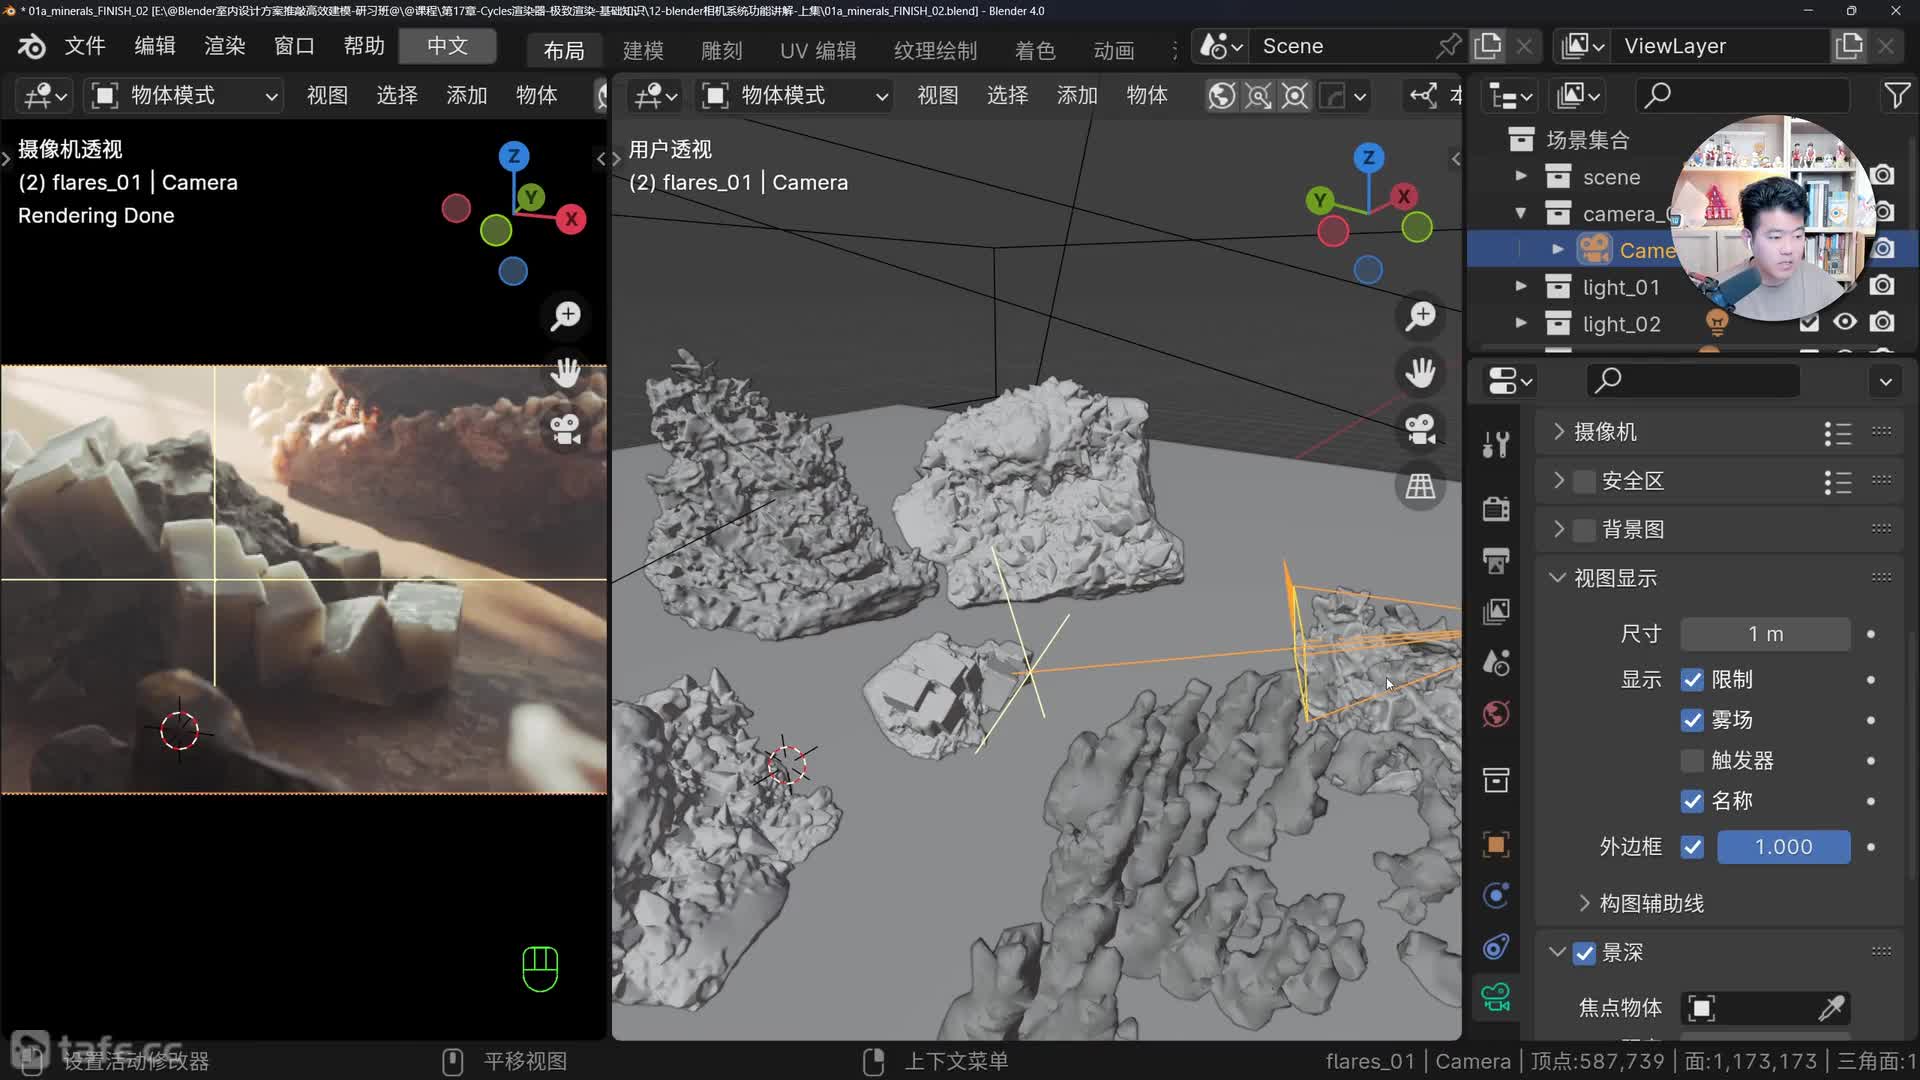
Task: Switch to the UV 编辑 workspace tab
Action: 817,50
